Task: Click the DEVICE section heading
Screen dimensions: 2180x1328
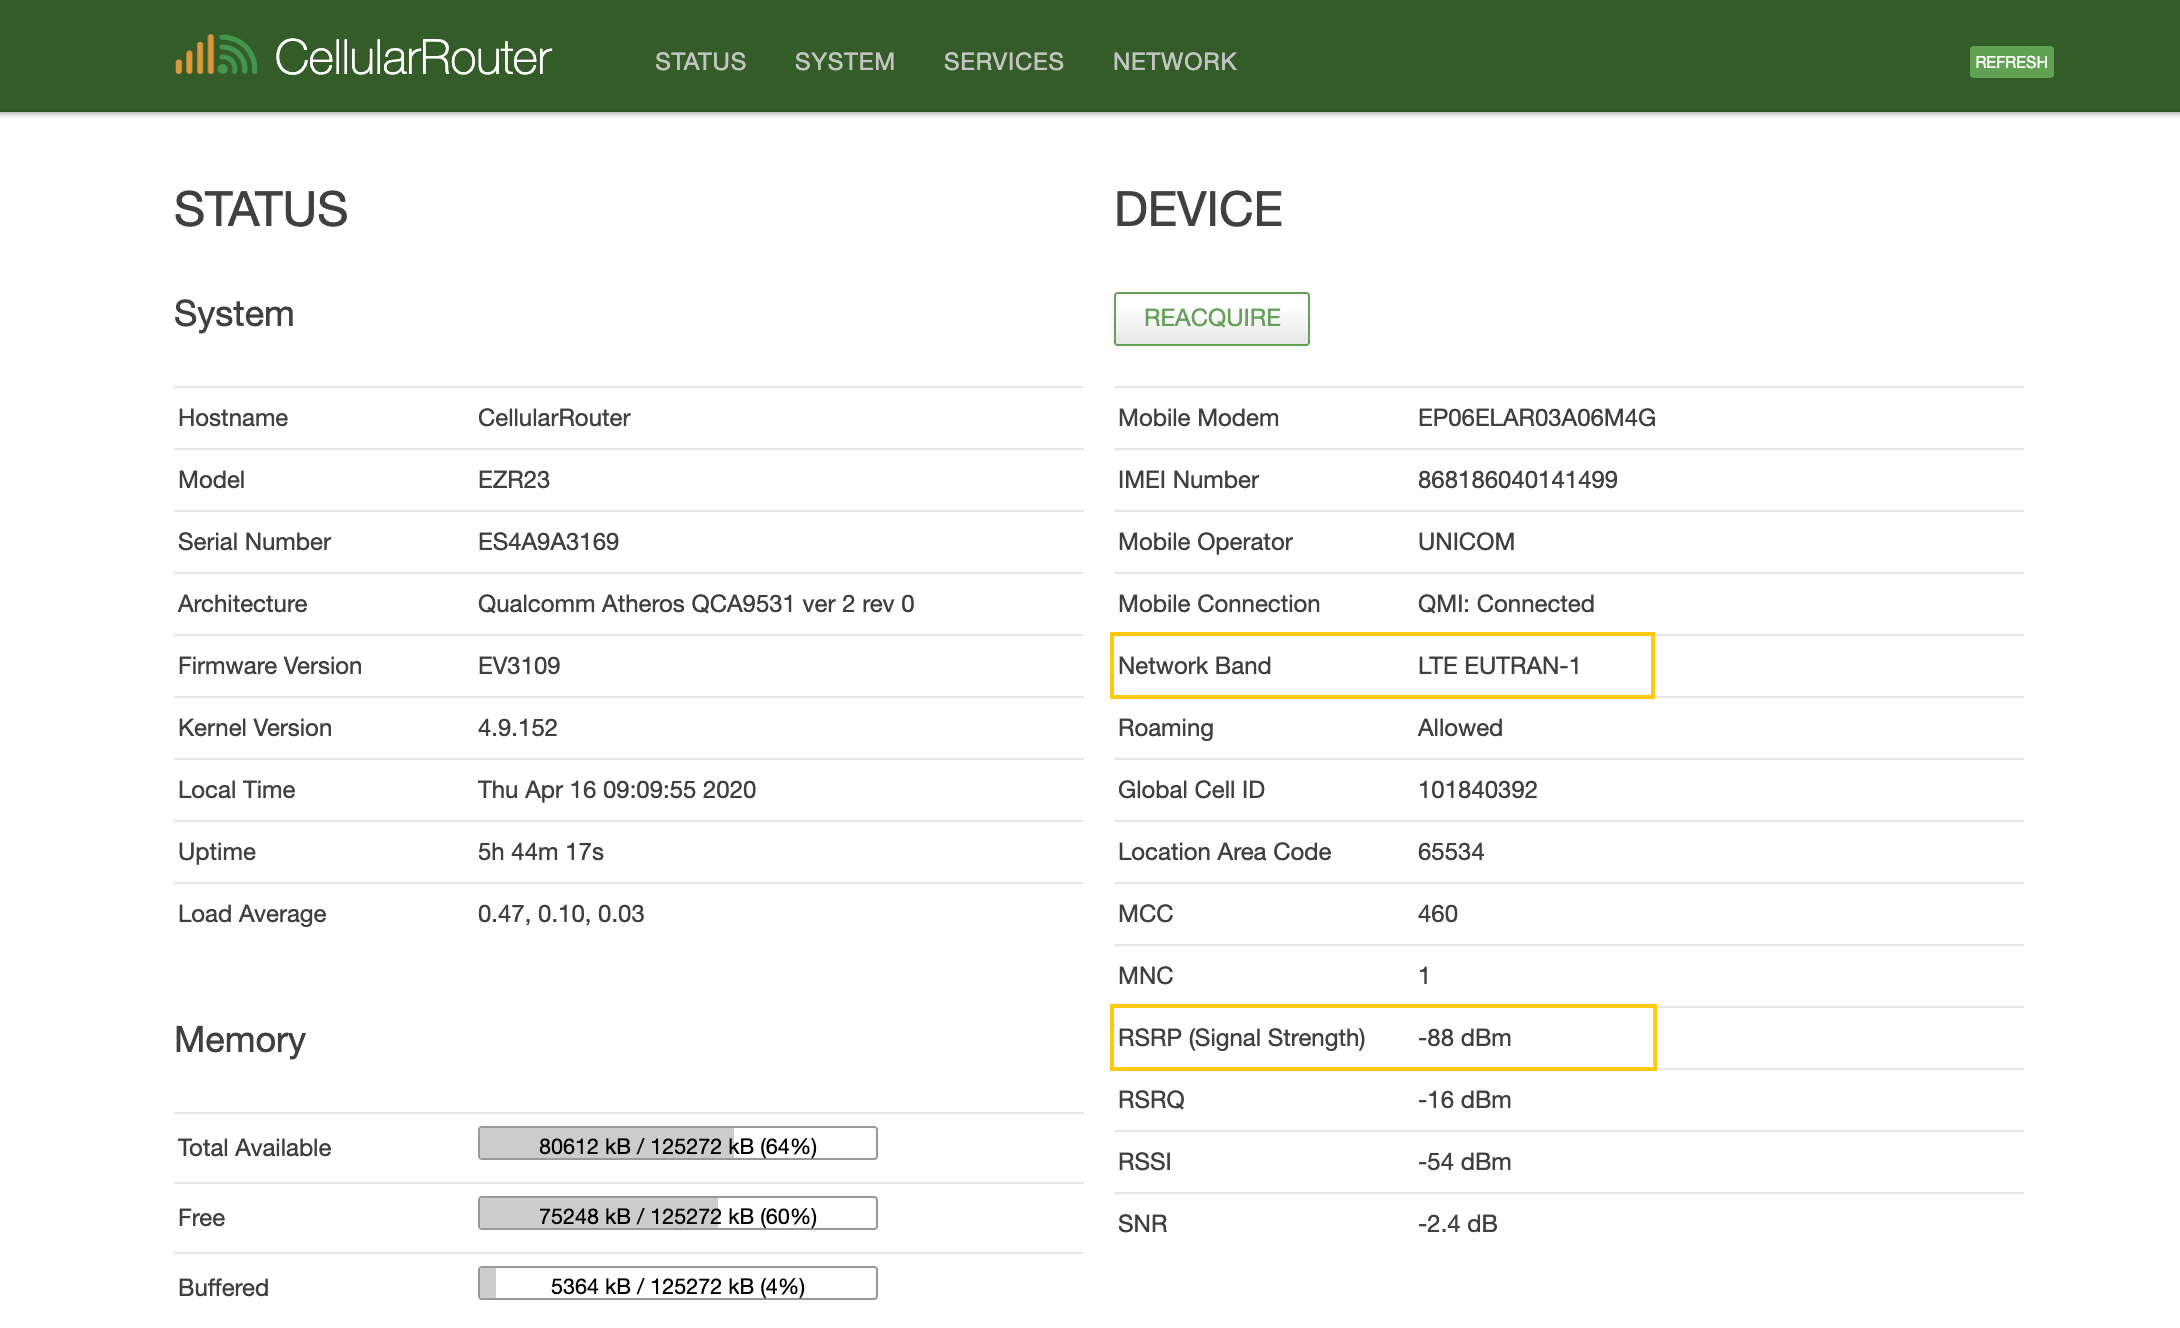Action: pos(1198,210)
